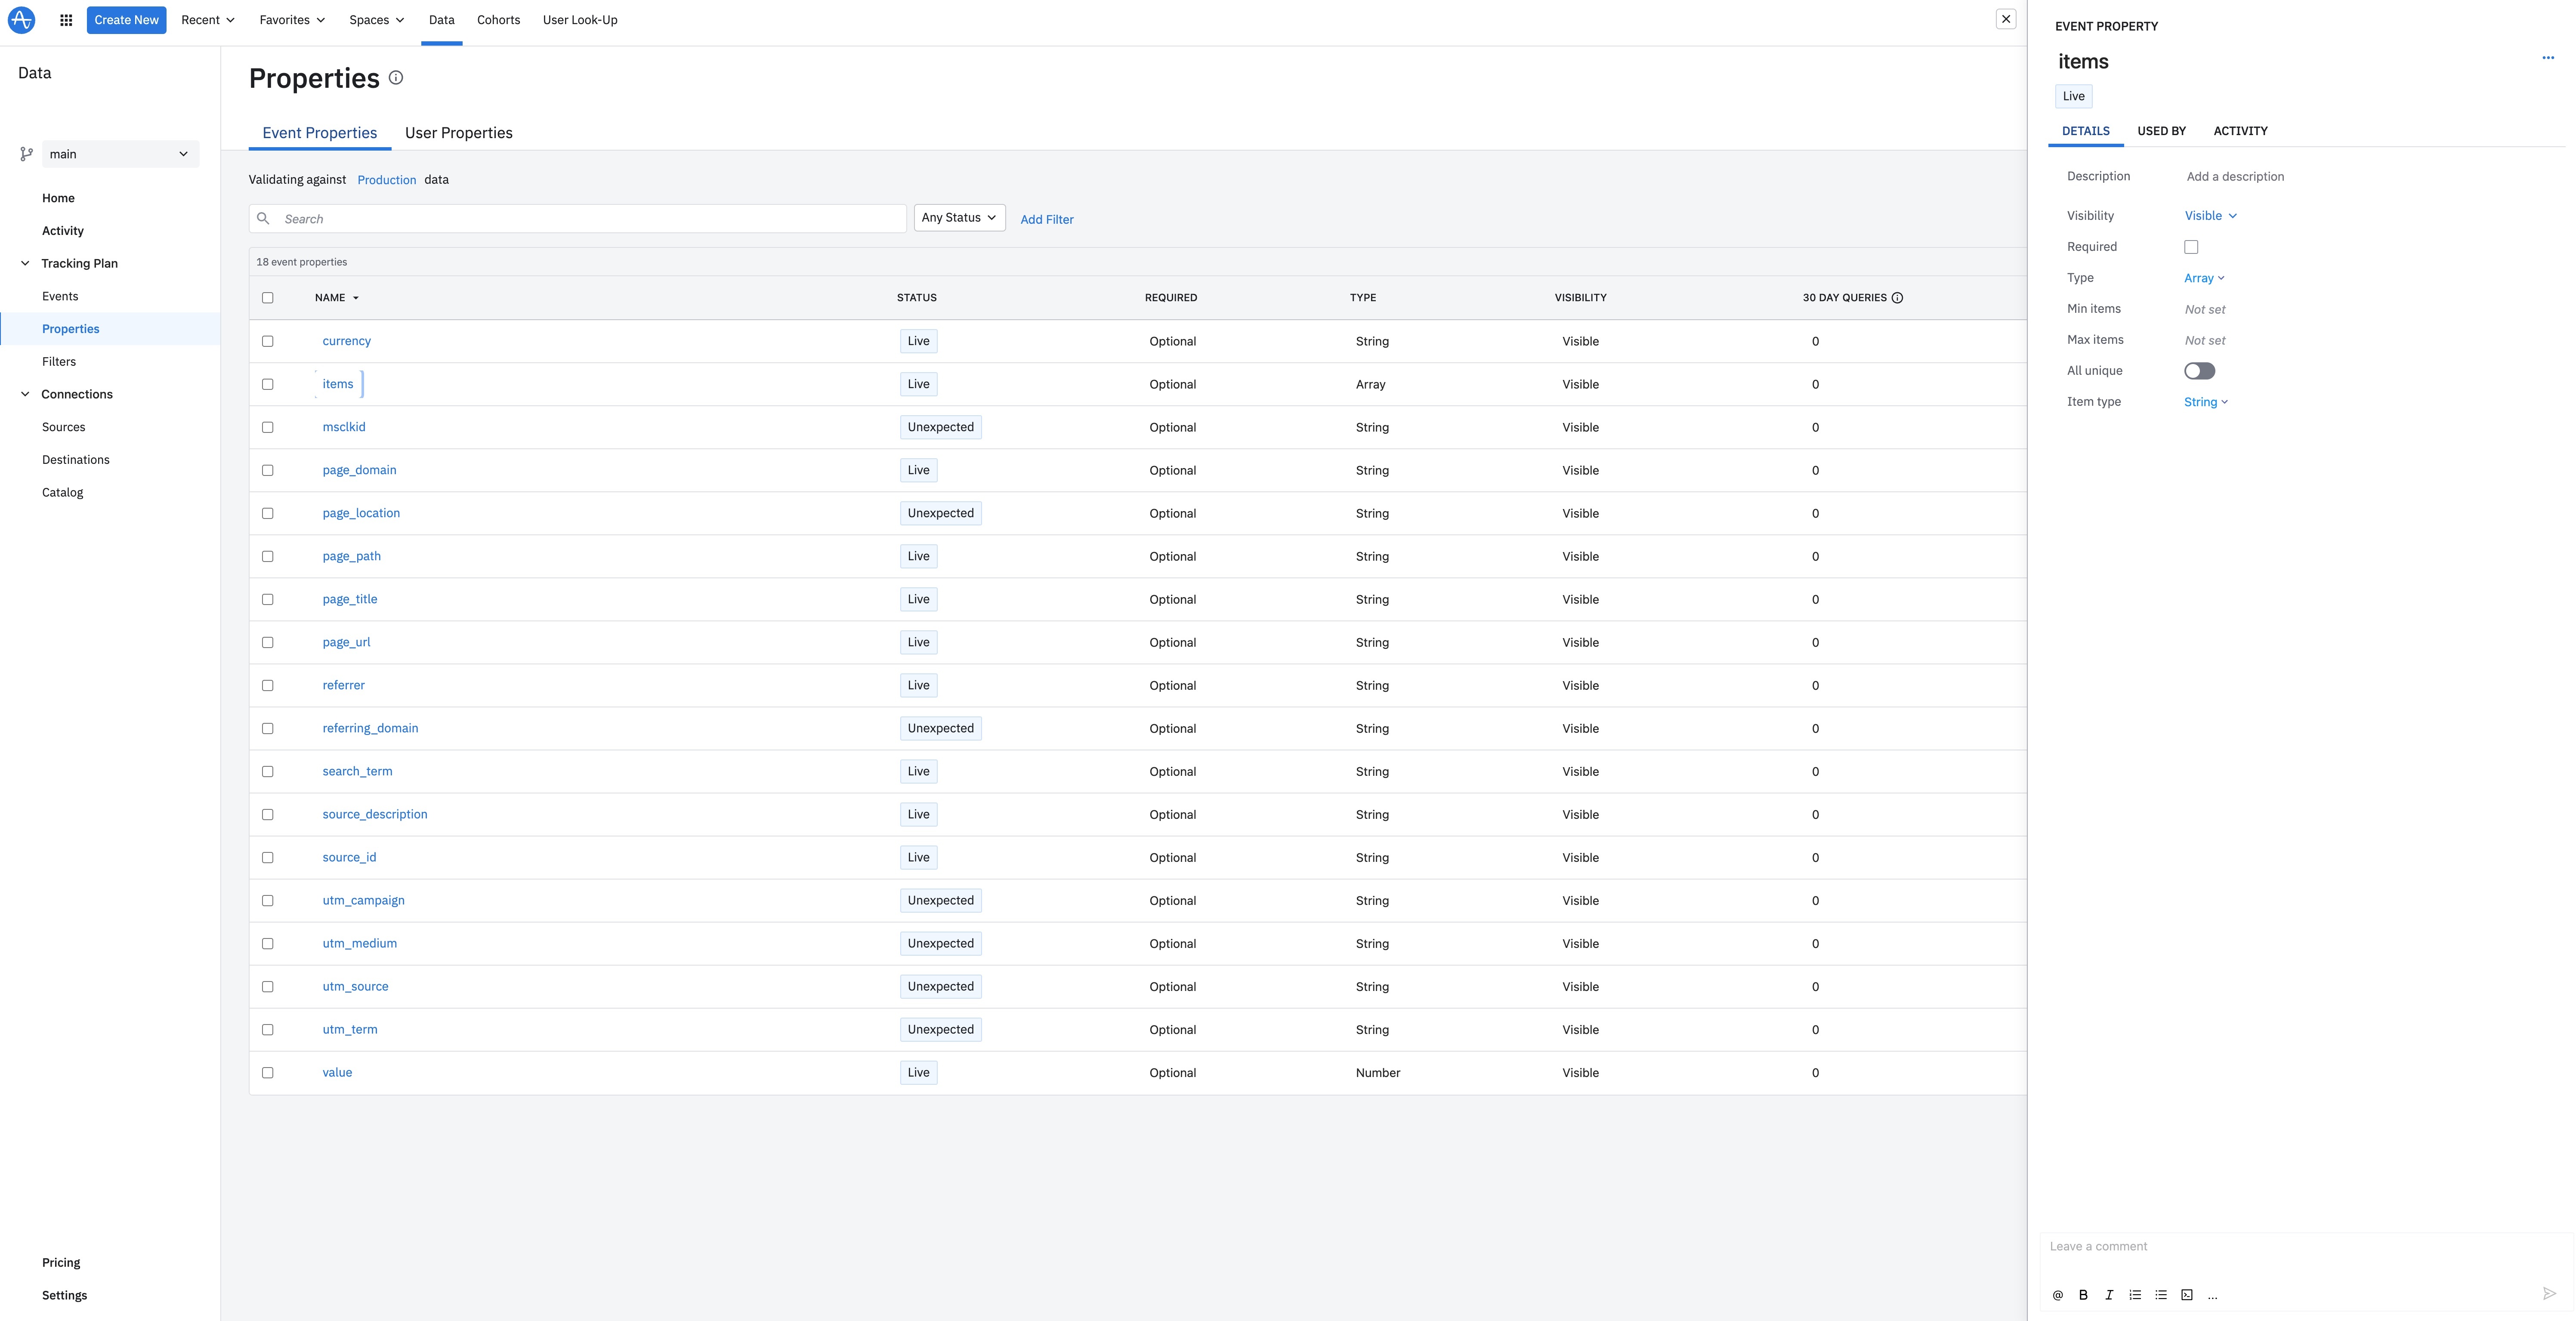Open the main branch selector dropdown

coord(119,154)
